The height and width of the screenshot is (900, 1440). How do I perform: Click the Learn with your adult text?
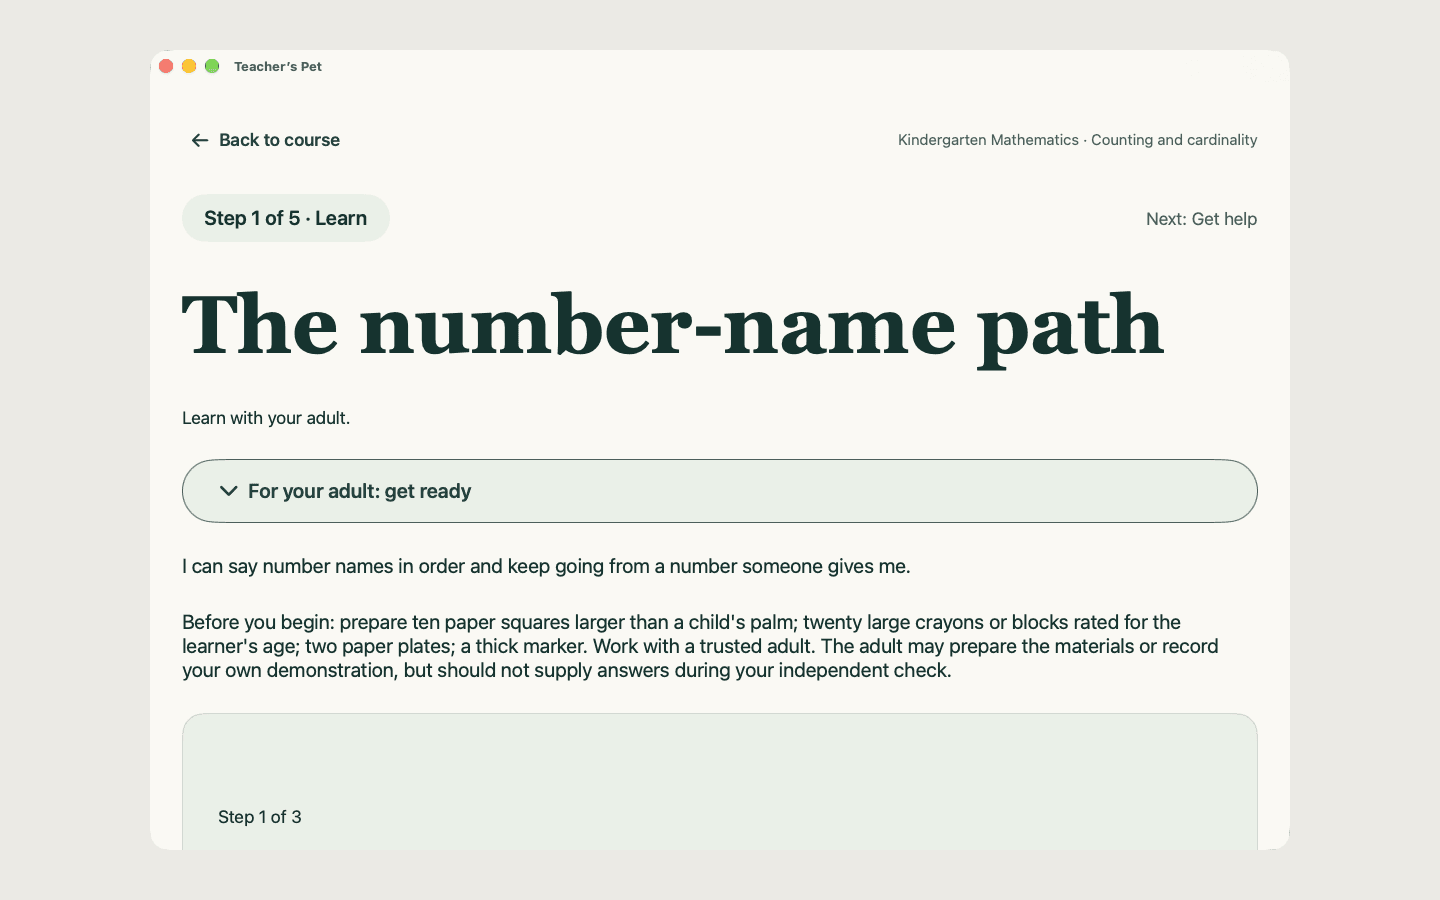pyautogui.click(x=266, y=418)
